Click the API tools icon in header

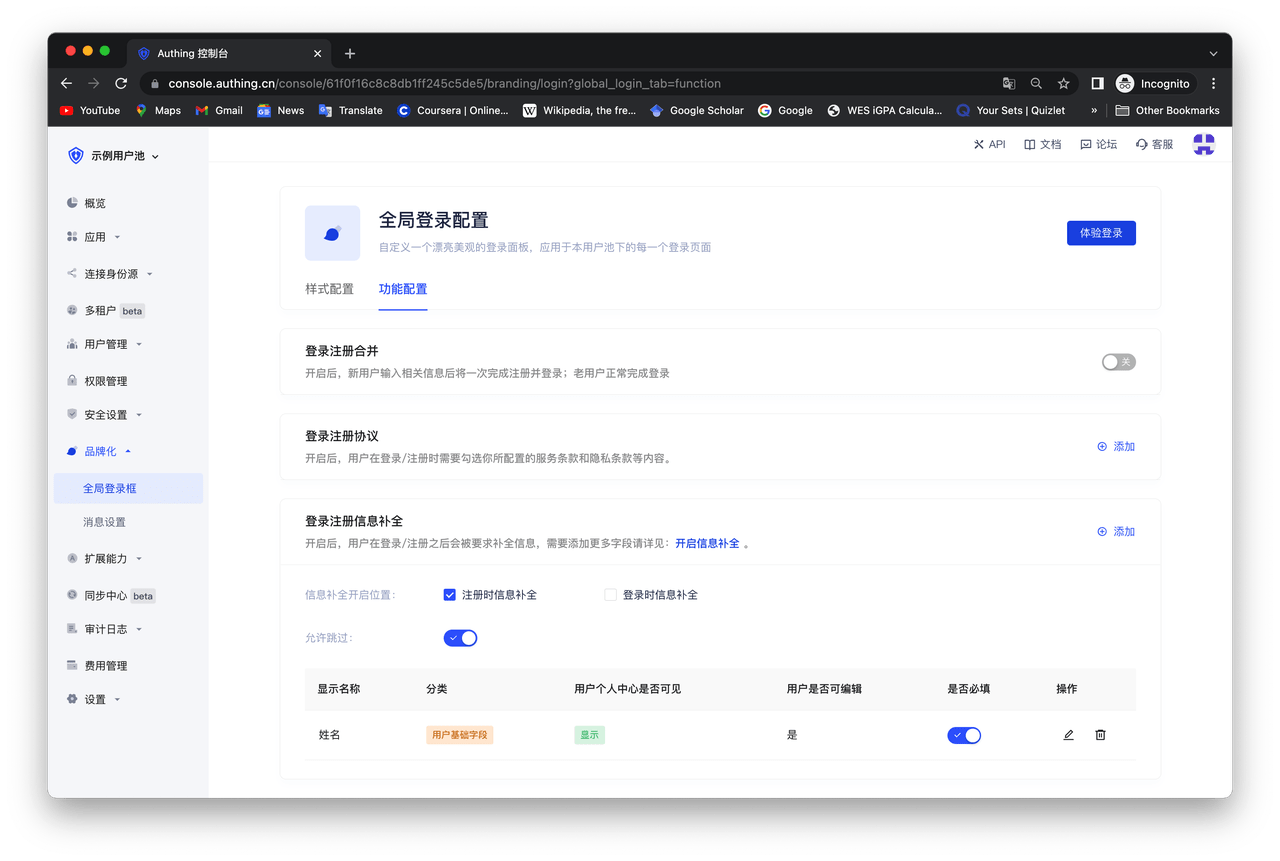click(979, 145)
